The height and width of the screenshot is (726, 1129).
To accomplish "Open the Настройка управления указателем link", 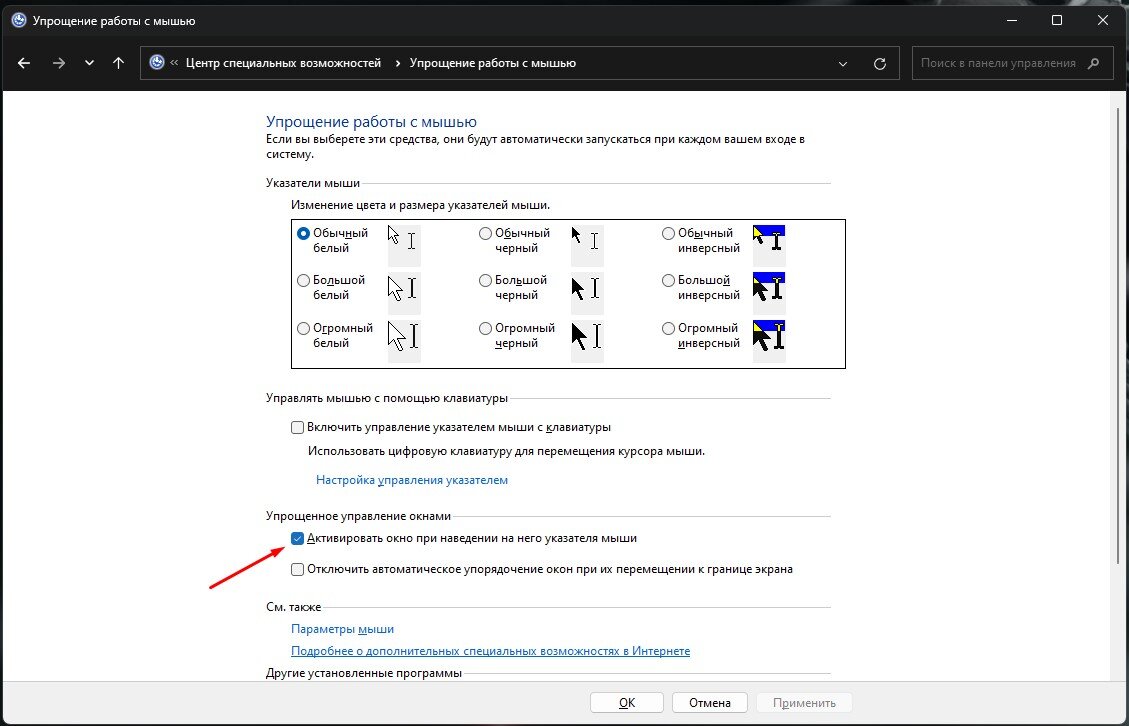I will click(412, 480).
